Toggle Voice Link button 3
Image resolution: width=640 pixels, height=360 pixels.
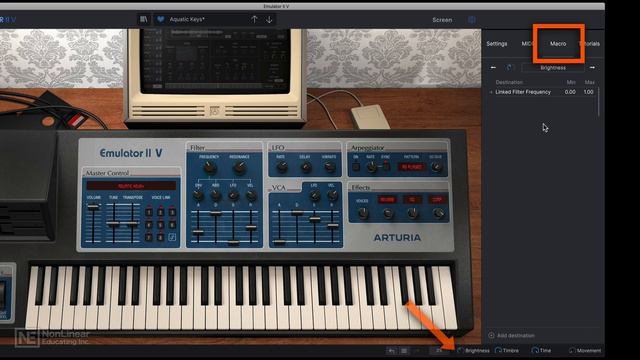(x=173, y=212)
